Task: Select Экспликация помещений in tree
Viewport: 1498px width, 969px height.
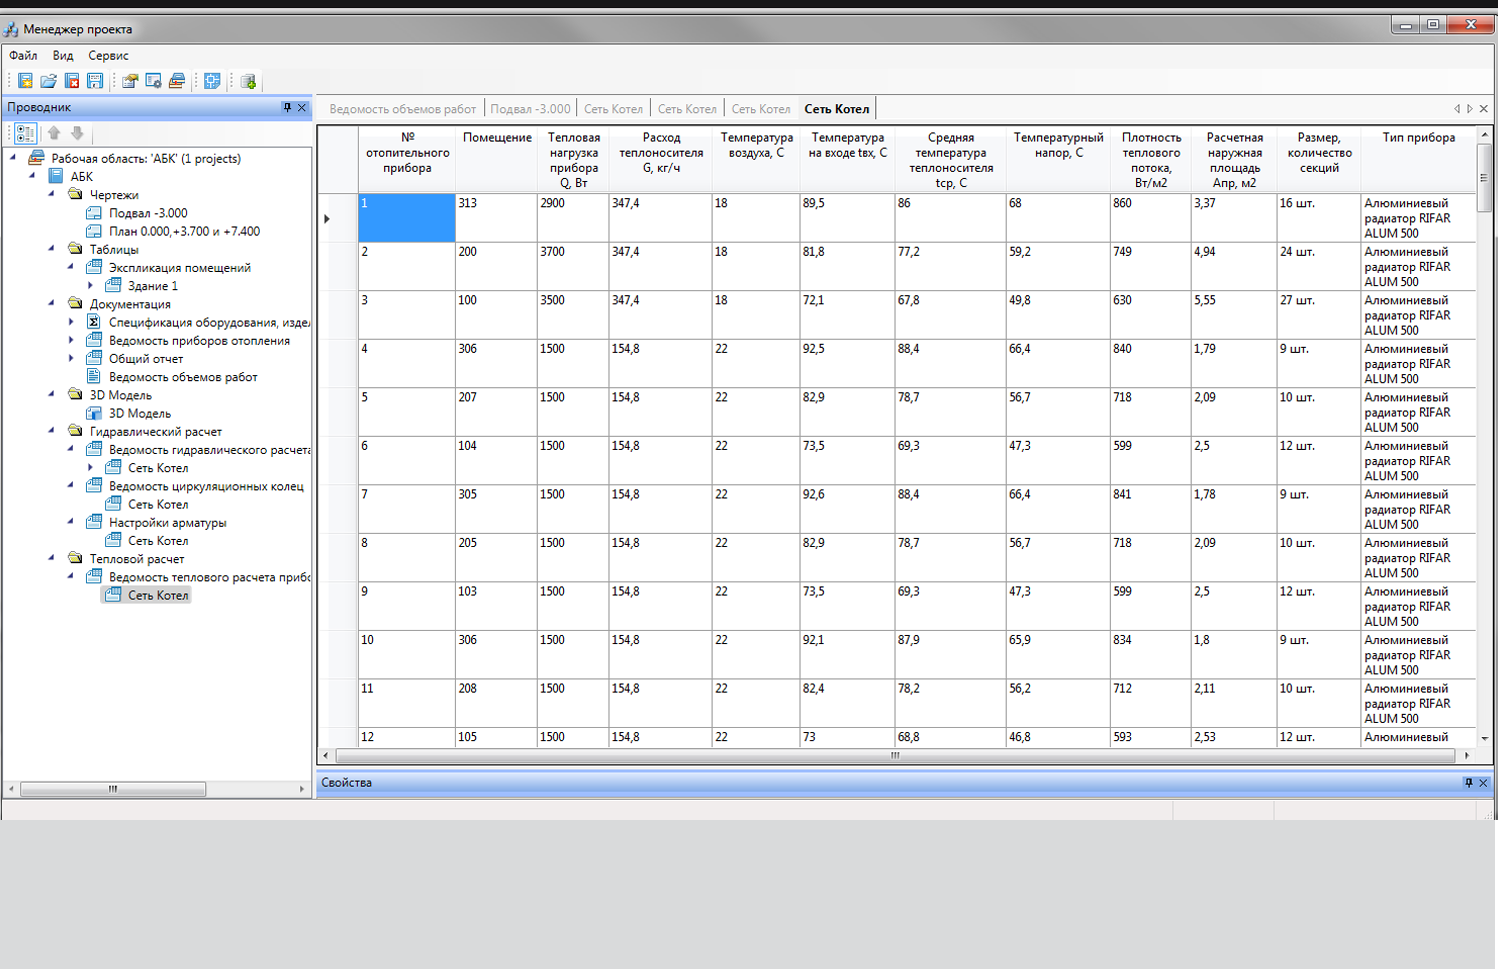Action: 180,268
